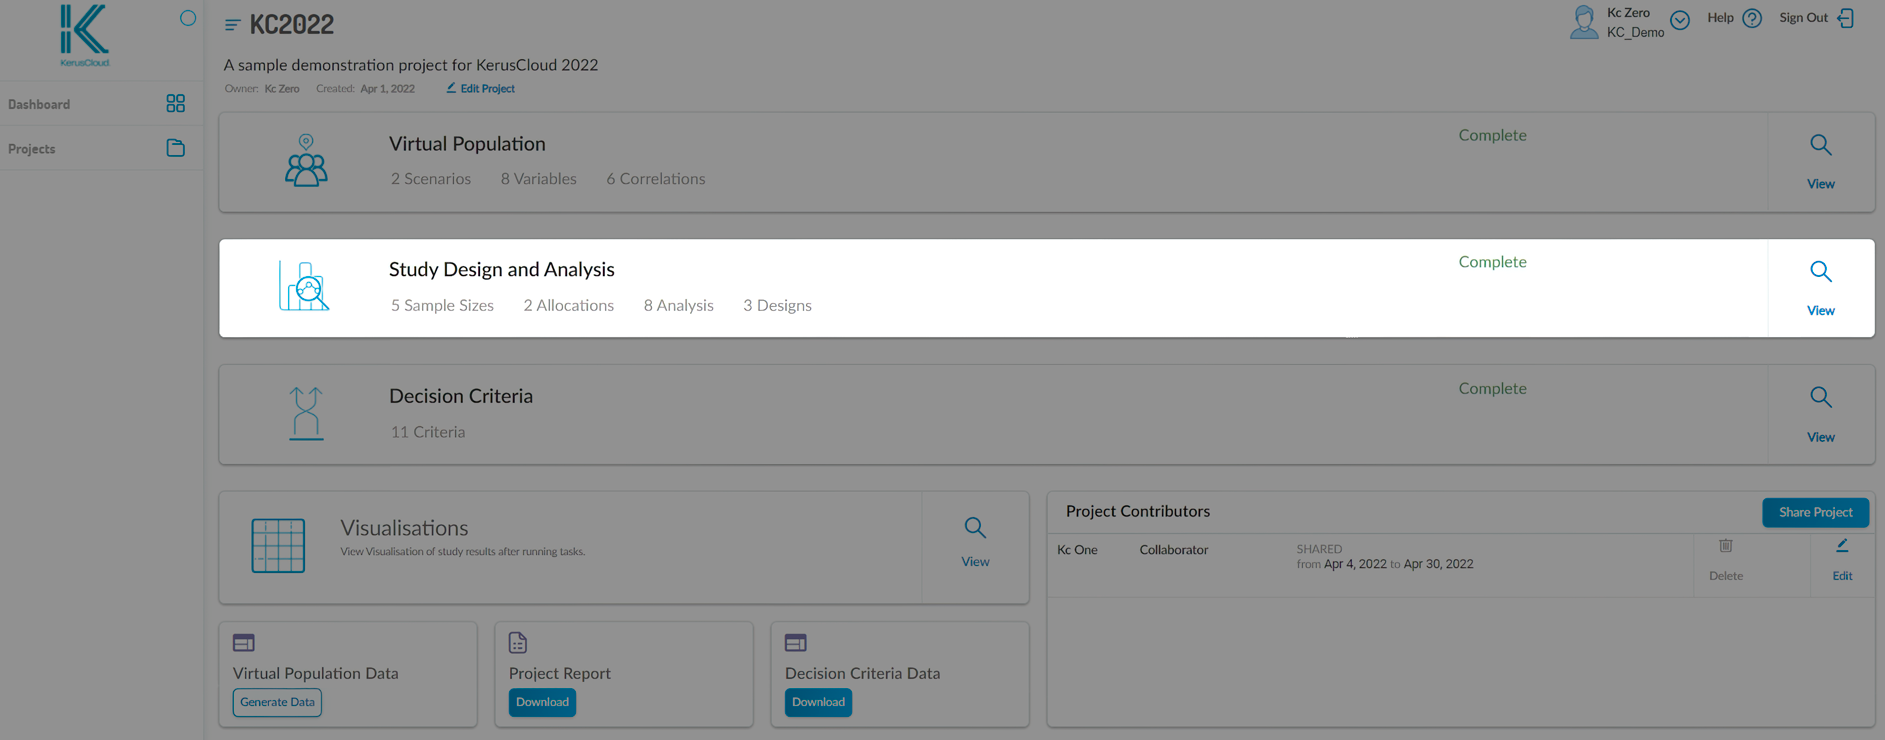The image size is (1885, 740).
Task: Click the Project Contributors heading
Action: [x=1138, y=511]
